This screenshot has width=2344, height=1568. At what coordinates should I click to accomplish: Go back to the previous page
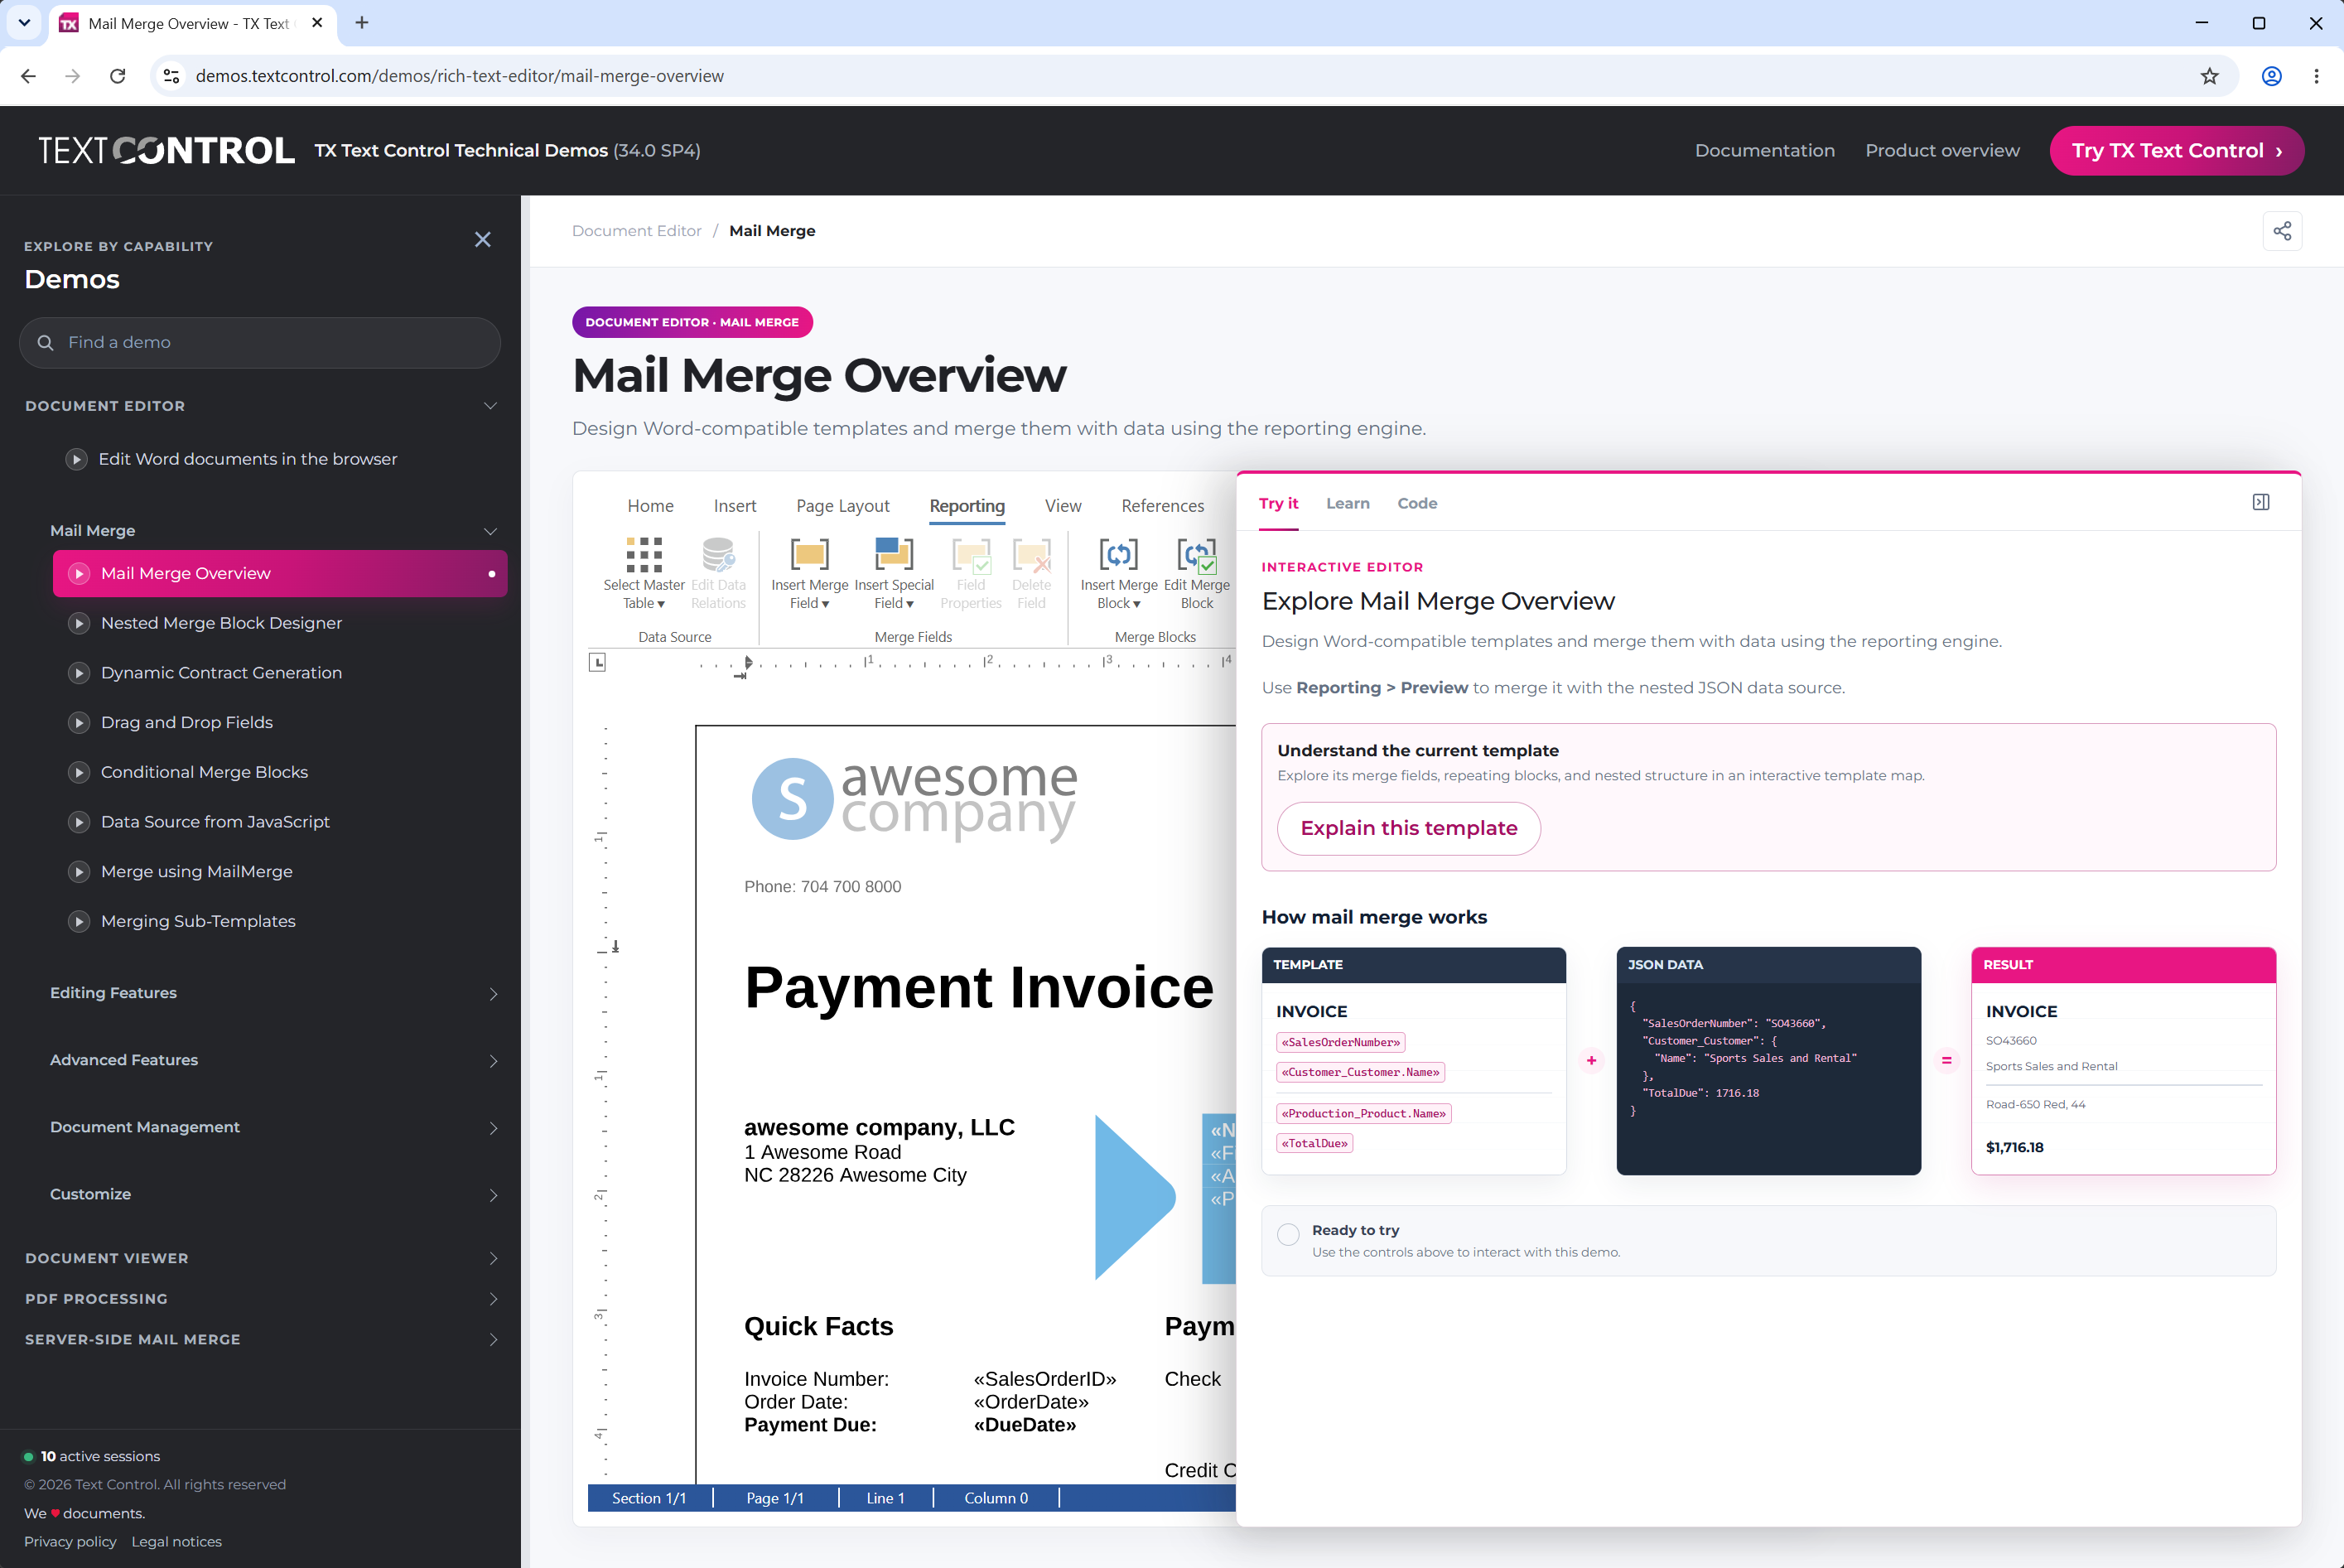[28, 76]
